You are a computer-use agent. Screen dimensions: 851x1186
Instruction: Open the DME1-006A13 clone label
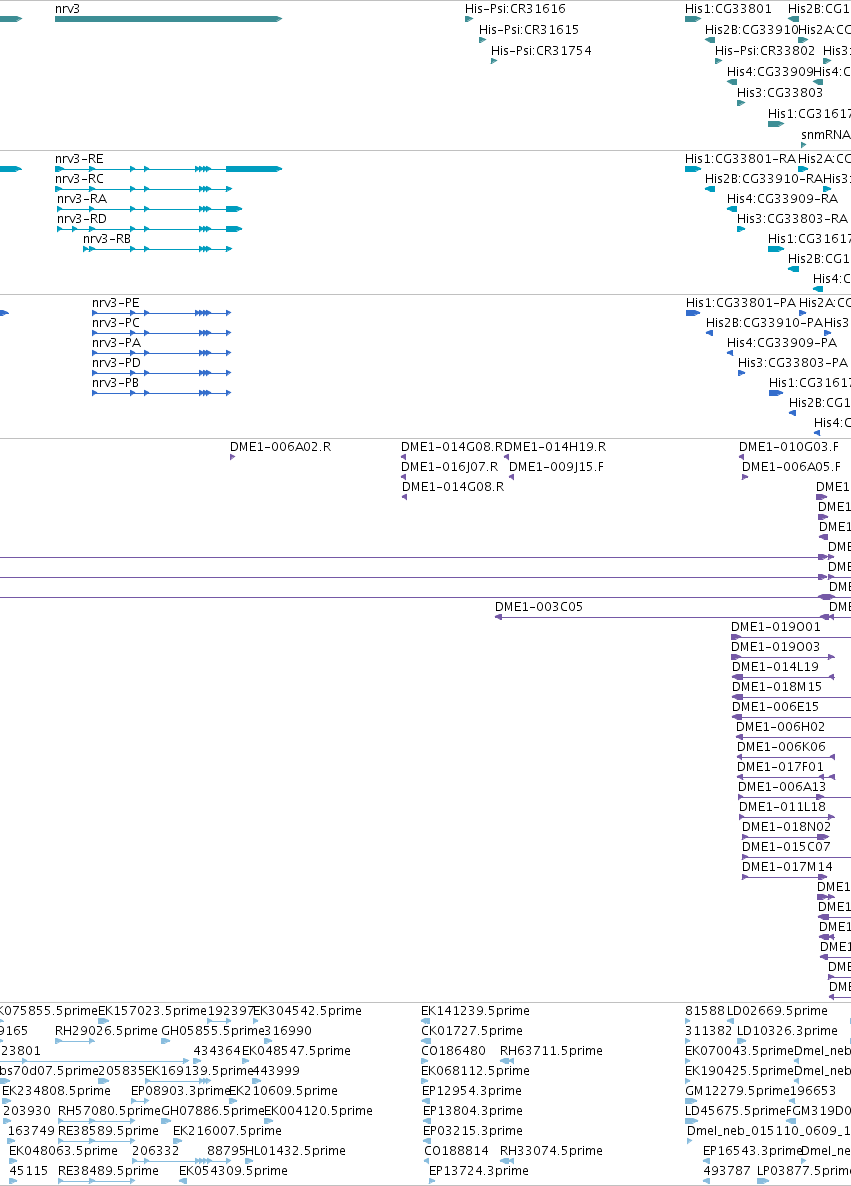click(782, 787)
